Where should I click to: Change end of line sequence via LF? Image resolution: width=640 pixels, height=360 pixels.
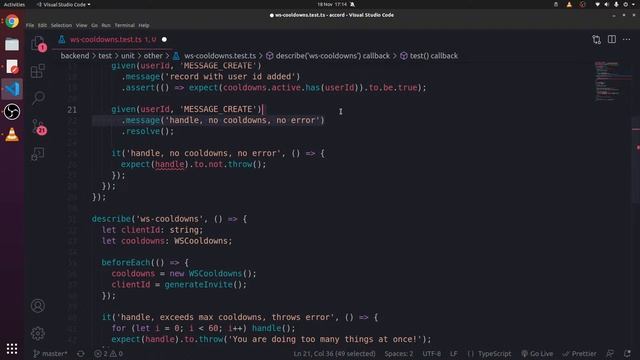tap(453, 353)
